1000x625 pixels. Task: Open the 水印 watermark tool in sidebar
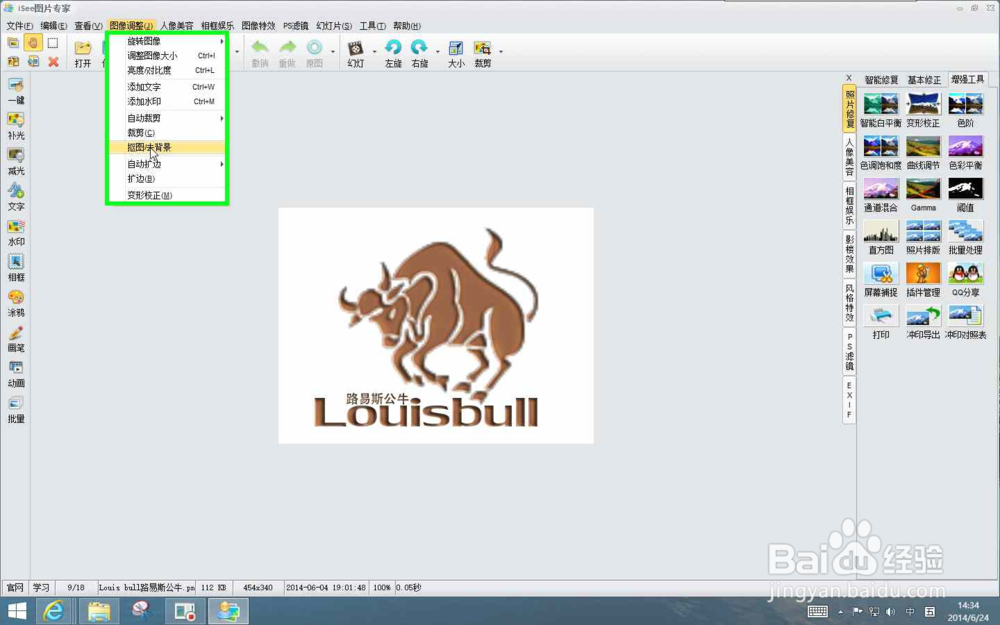click(x=16, y=233)
